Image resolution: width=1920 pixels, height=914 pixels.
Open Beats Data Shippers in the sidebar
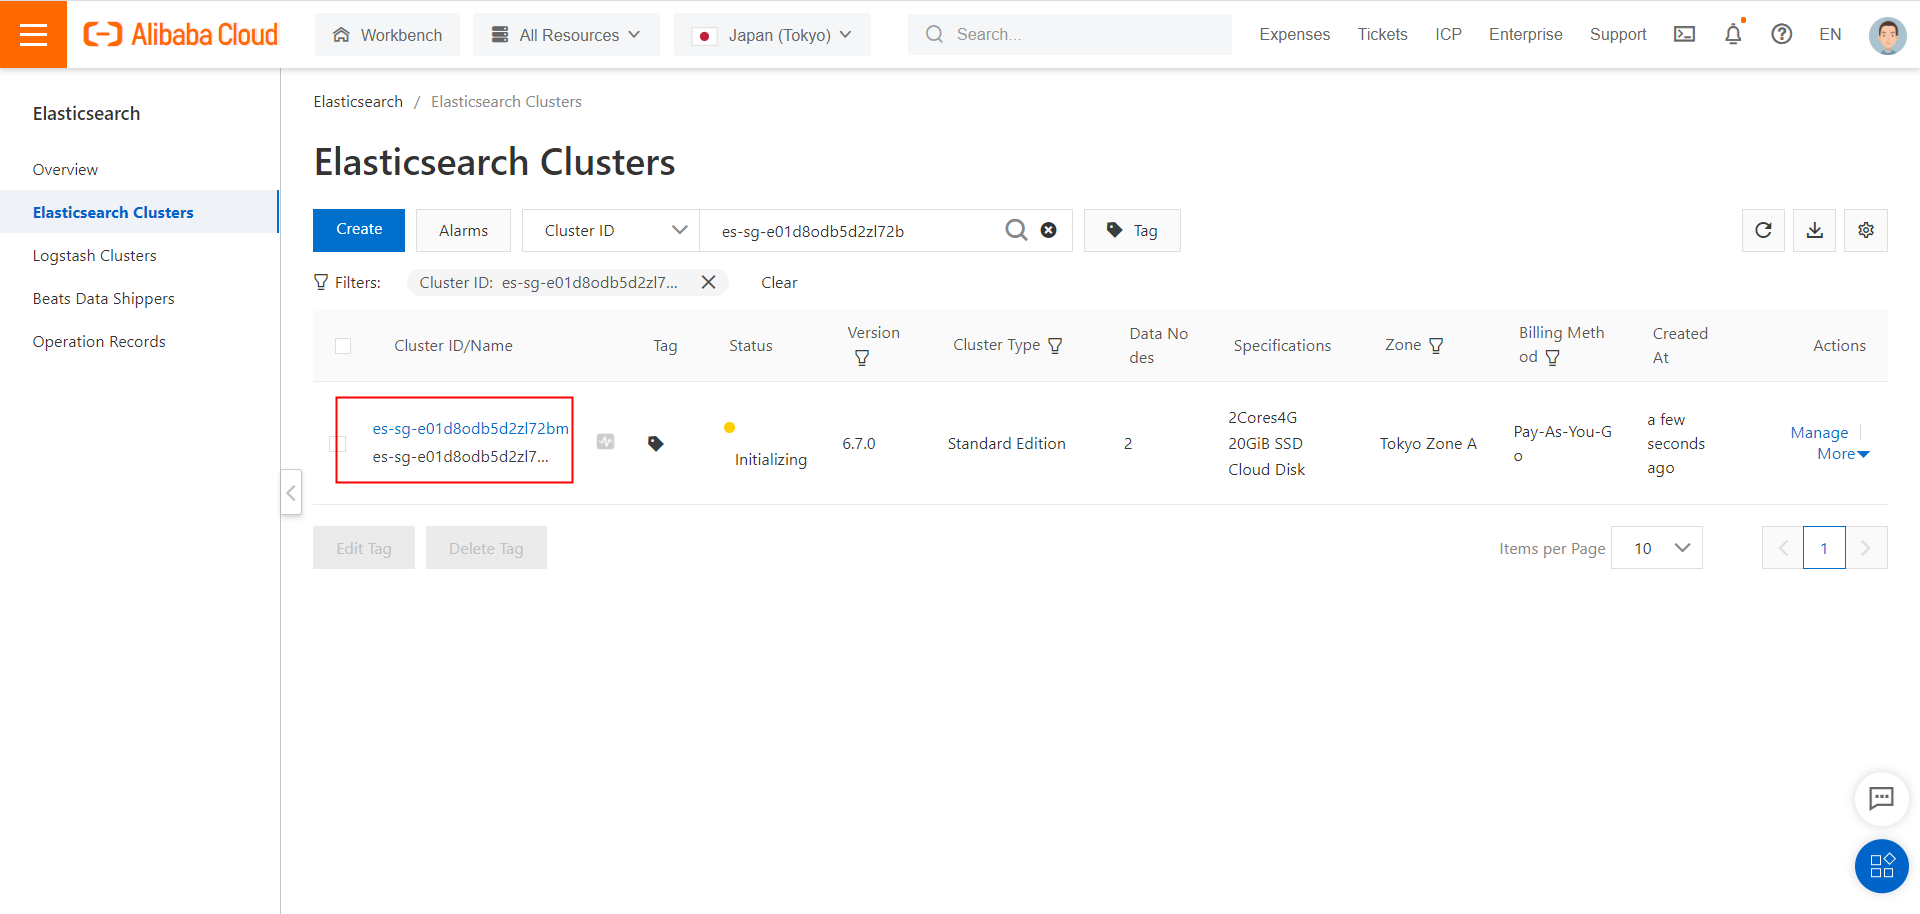(103, 298)
